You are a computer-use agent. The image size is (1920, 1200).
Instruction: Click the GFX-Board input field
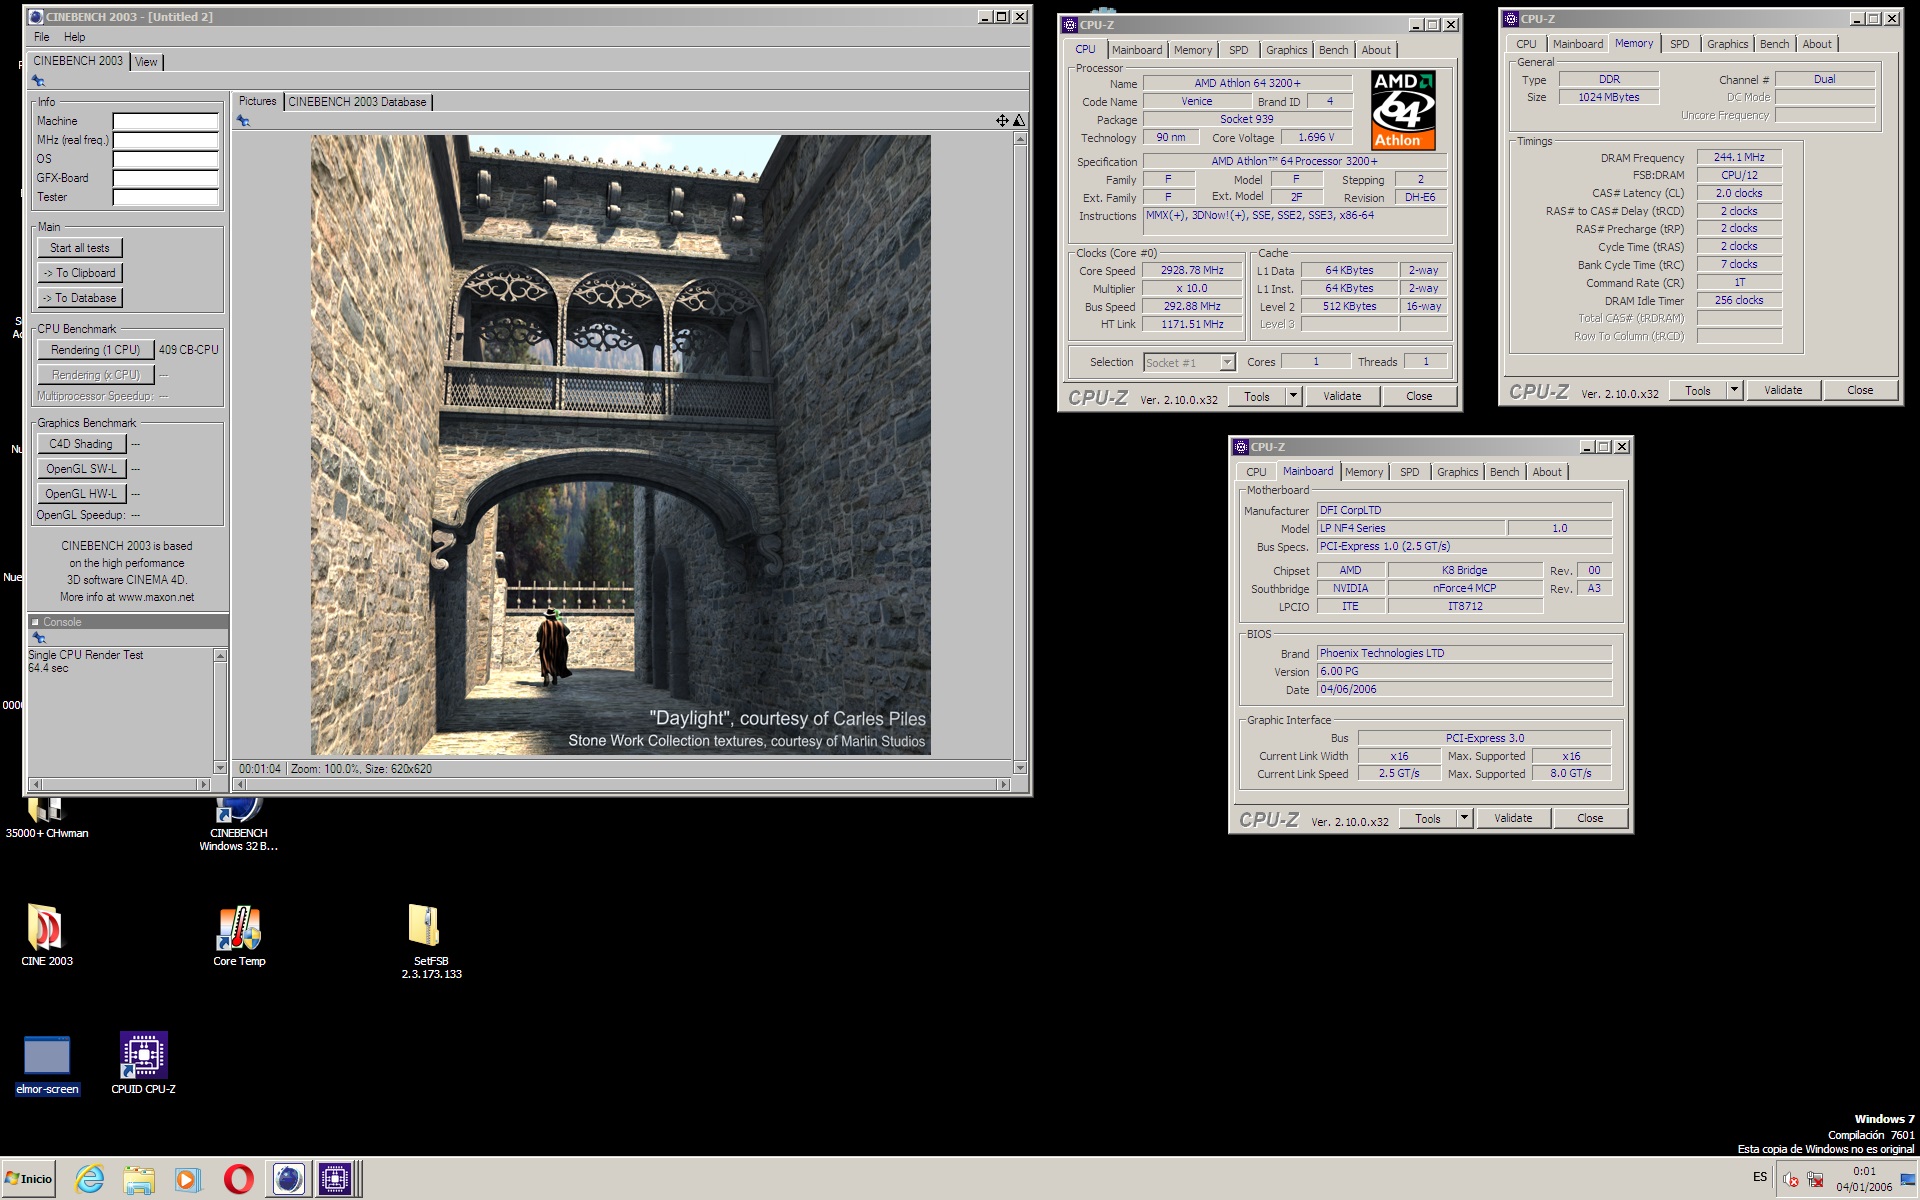tap(165, 178)
